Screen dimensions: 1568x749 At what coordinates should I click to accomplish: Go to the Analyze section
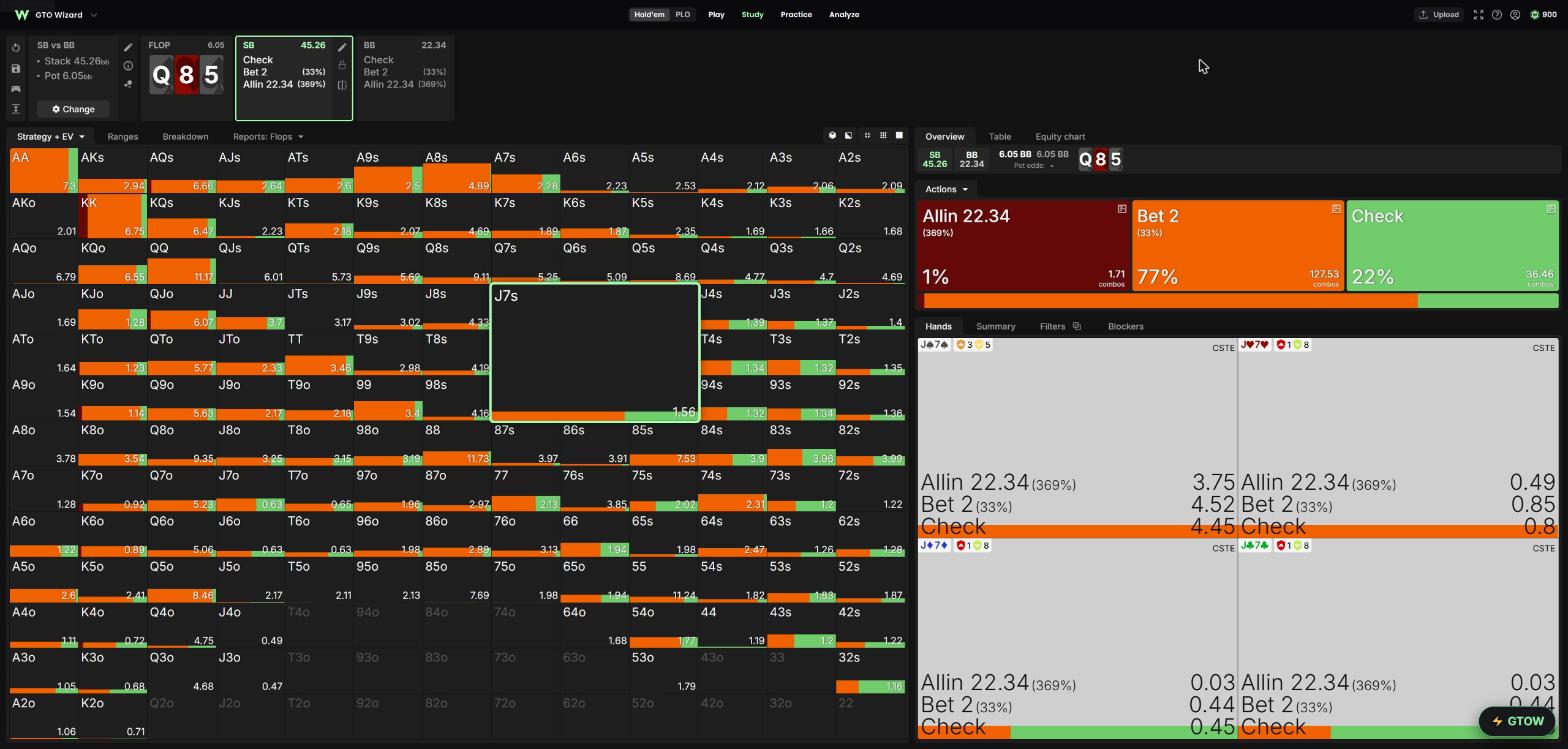tap(844, 15)
